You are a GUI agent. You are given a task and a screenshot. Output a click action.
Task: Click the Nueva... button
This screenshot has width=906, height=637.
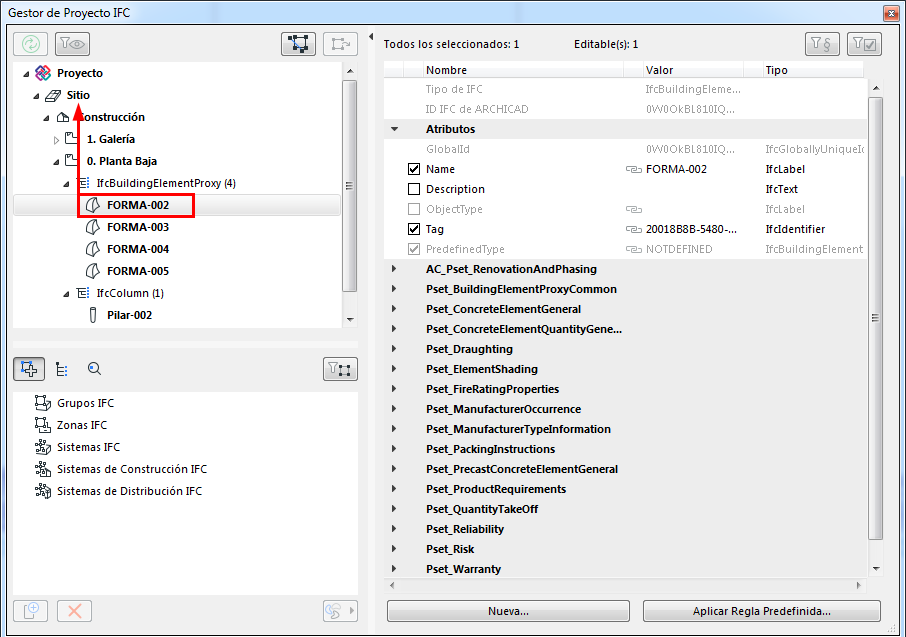tap(508, 611)
